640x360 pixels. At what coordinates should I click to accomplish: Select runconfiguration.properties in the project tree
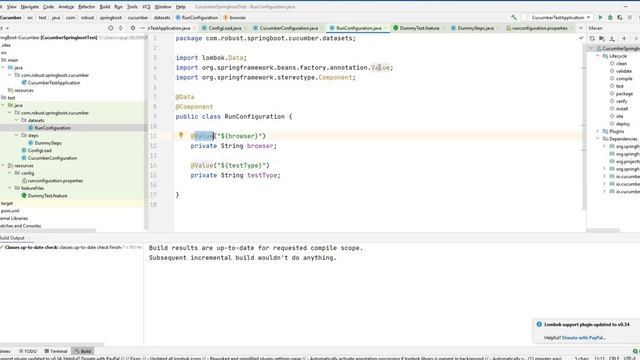tap(55, 180)
